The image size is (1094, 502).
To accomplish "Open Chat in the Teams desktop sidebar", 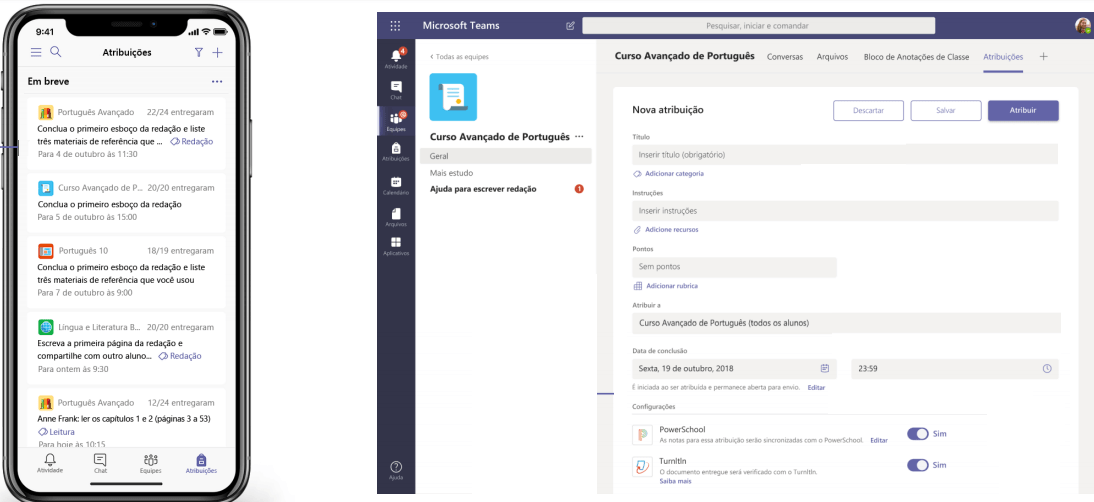I will (396, 90).
